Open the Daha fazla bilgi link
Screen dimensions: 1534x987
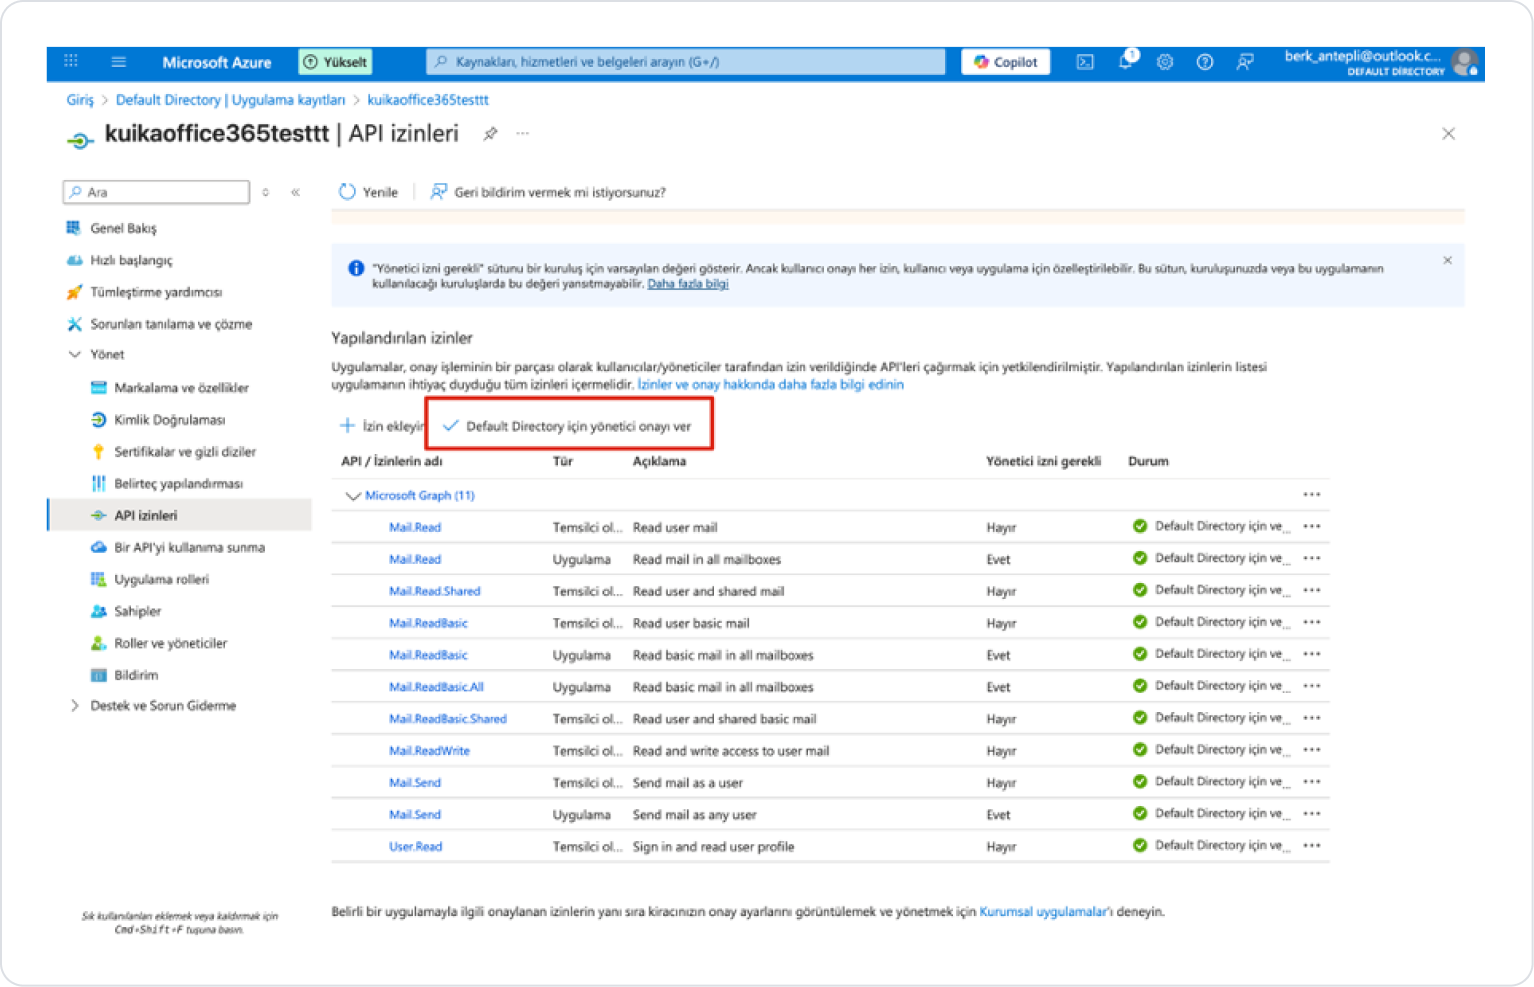[688, 284]
